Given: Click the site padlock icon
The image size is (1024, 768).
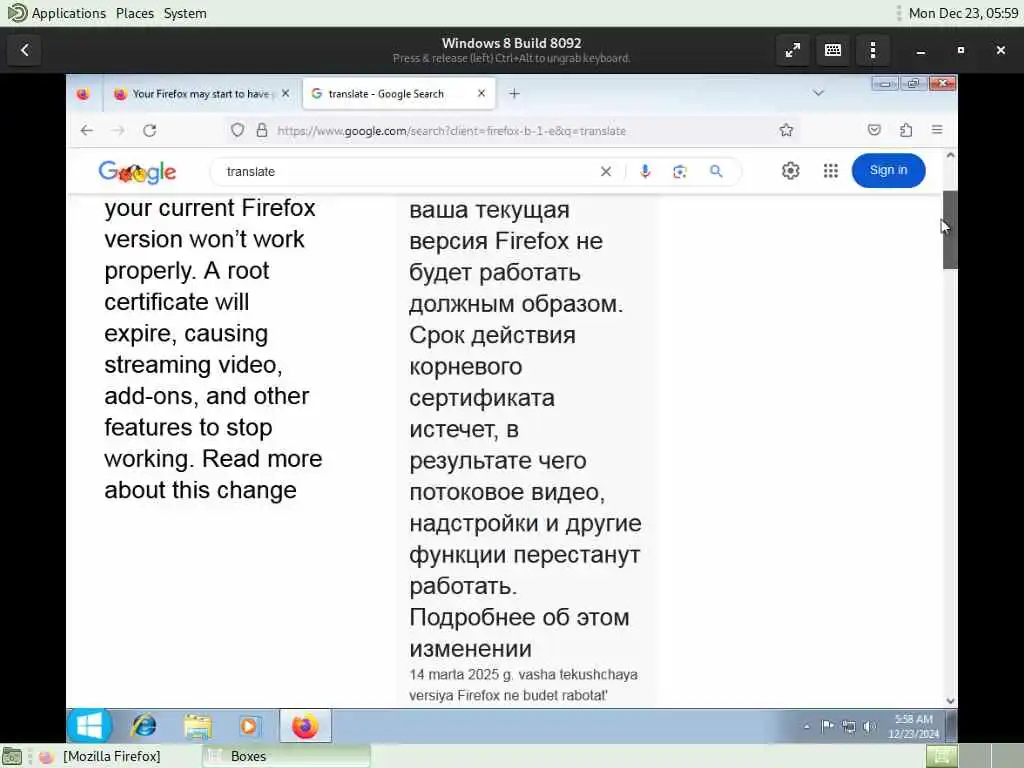Looking at the screenshot, I should pyautogui.click(x=262, y=131).
